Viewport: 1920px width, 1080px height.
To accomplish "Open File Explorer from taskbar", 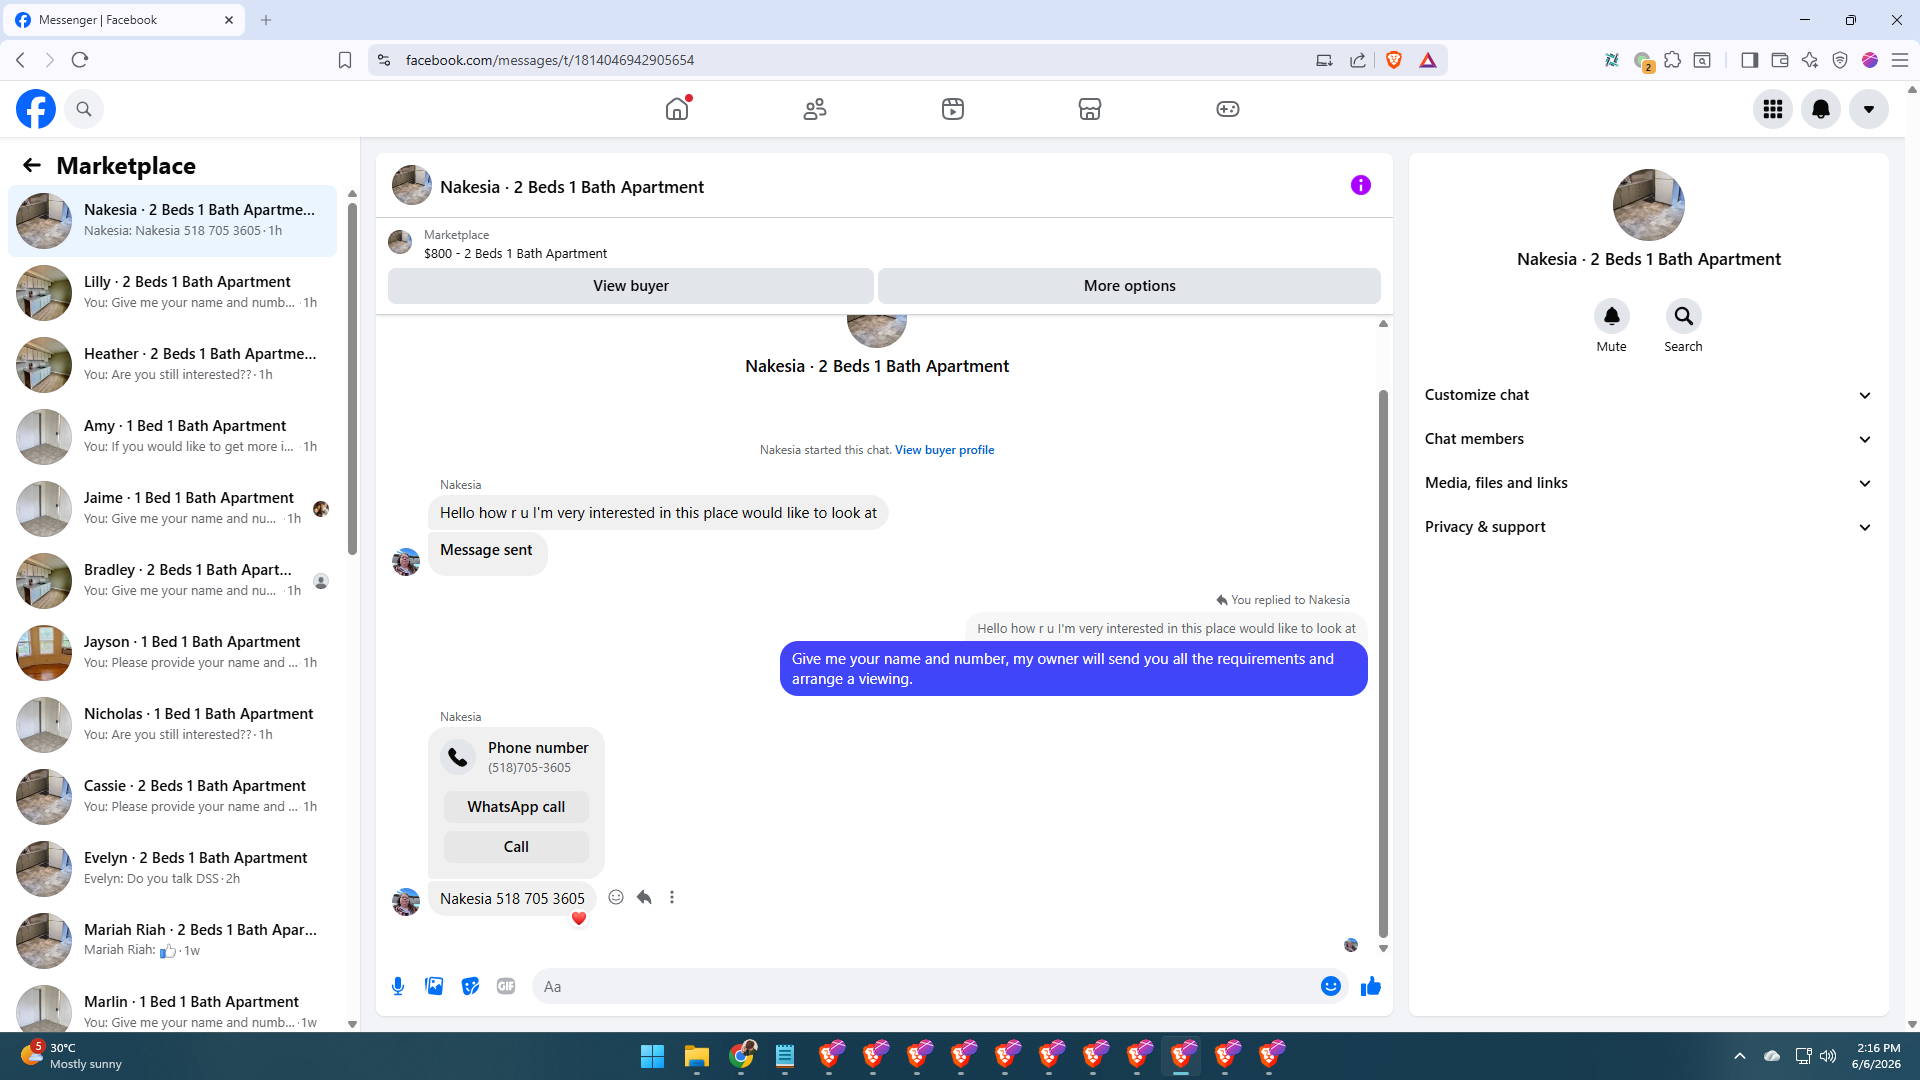I will pos(697,1056).
